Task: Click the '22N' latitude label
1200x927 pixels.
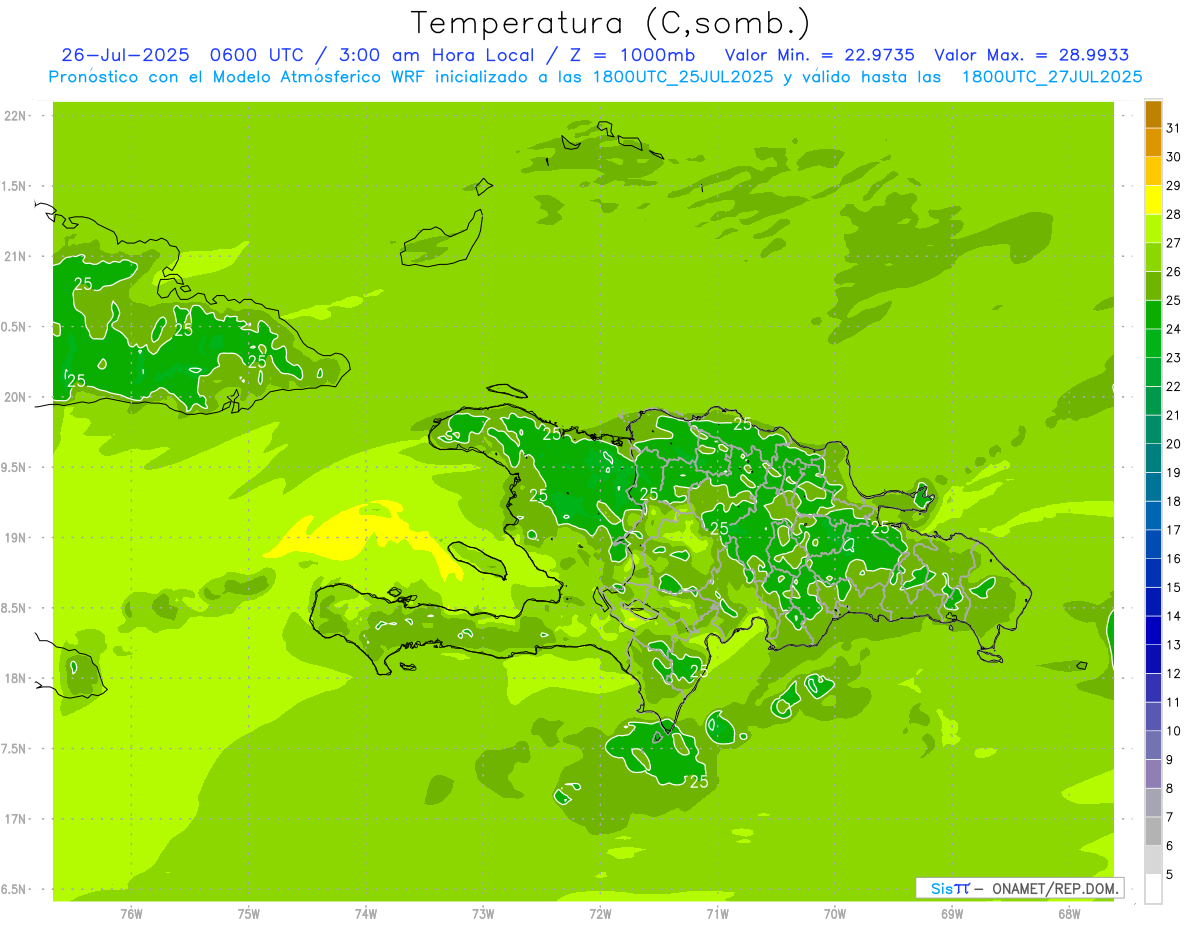Action: tap(16, 116)
